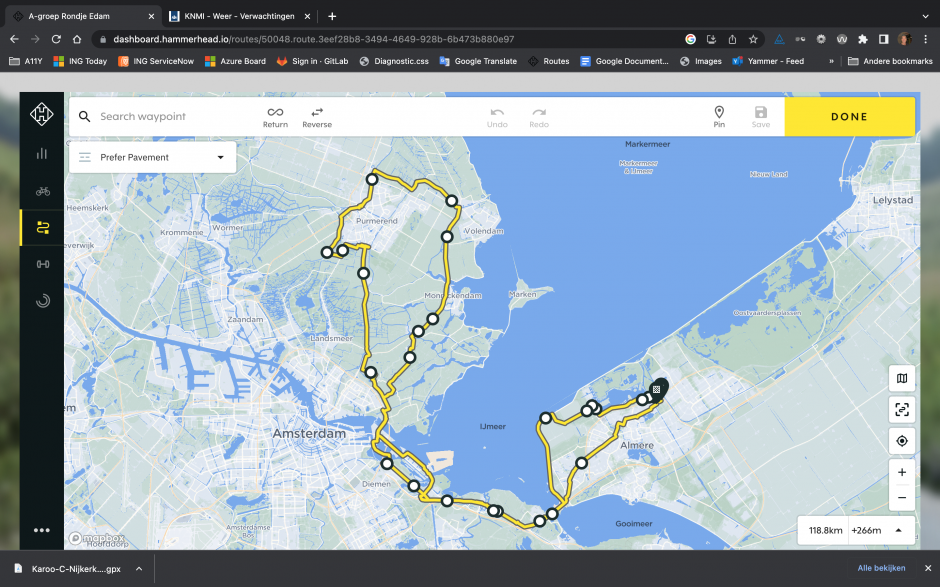Open the browser three-dot menu
940x587 pixels.
point(925,39)
